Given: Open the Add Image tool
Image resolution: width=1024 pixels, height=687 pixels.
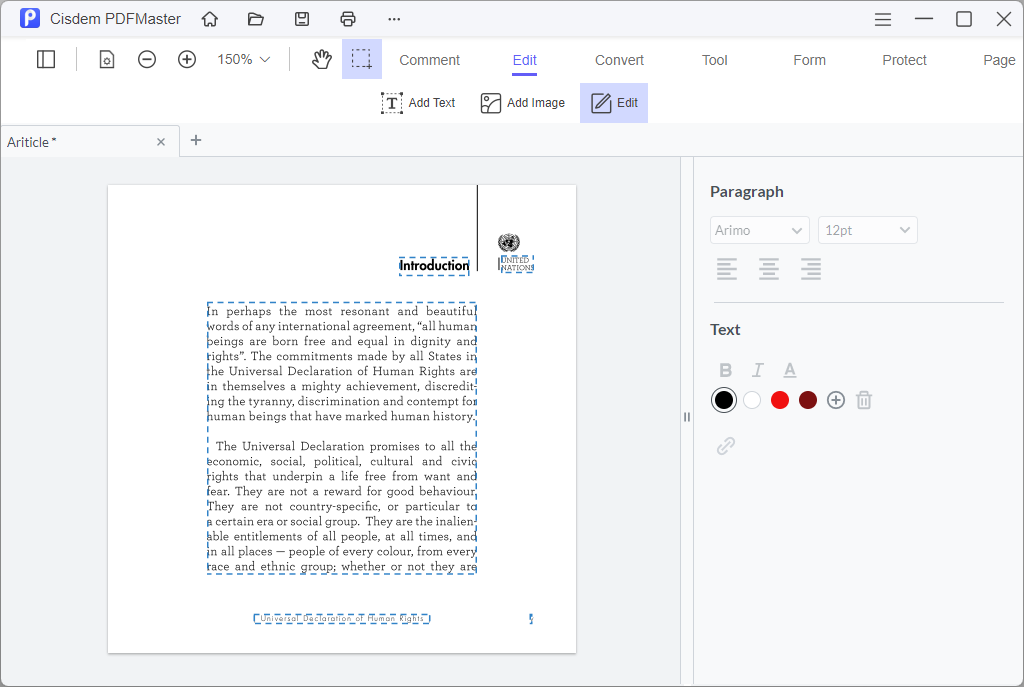Looking at the screenshot, I should tap(521, 102).
